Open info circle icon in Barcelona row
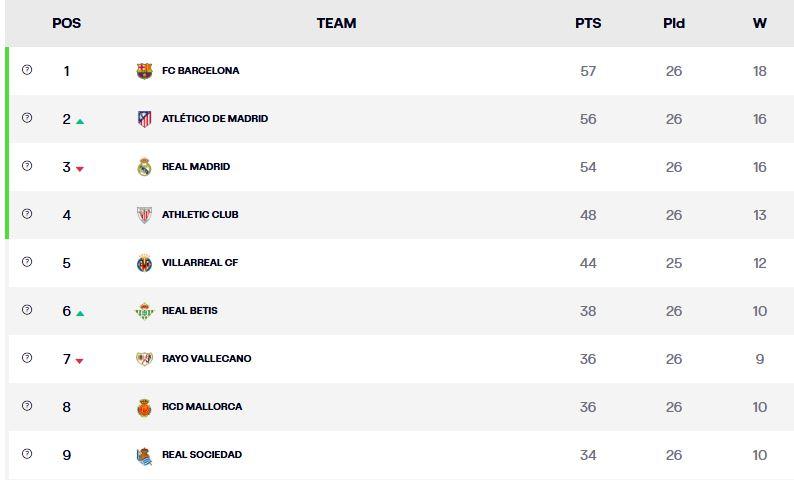 [x=27, y=70]
